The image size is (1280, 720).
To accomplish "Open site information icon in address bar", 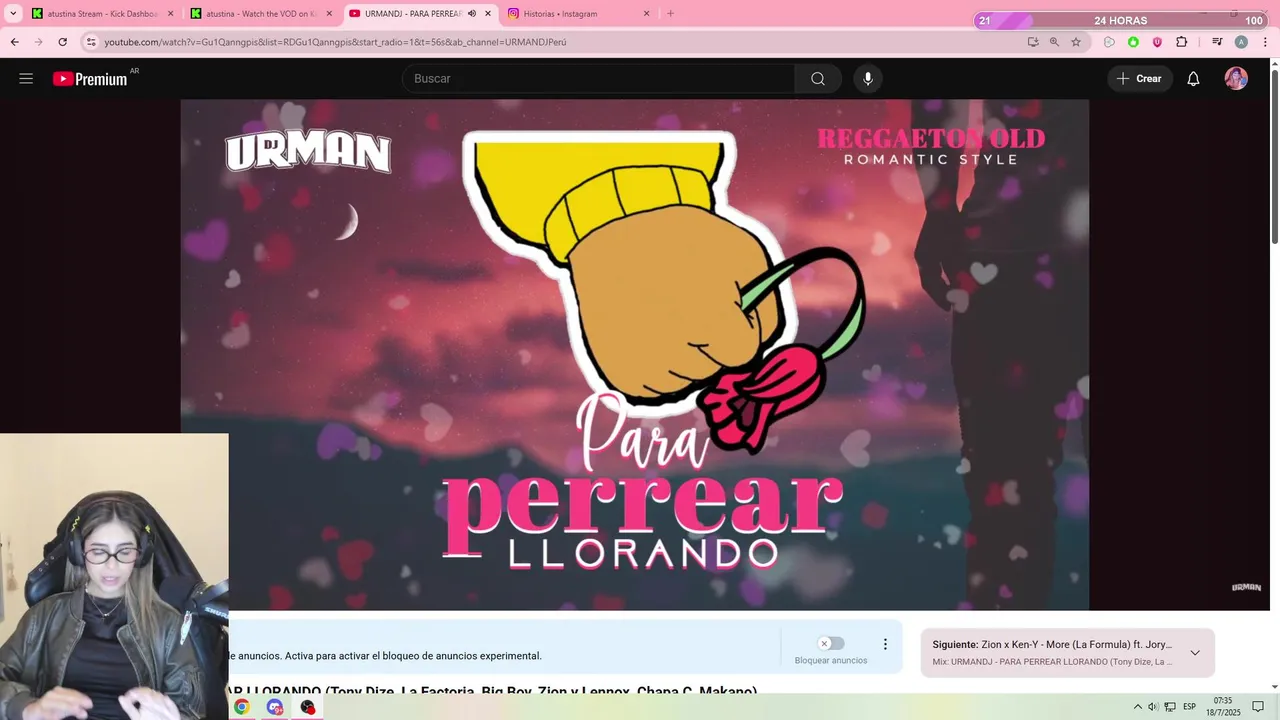I will pos(91,42).
